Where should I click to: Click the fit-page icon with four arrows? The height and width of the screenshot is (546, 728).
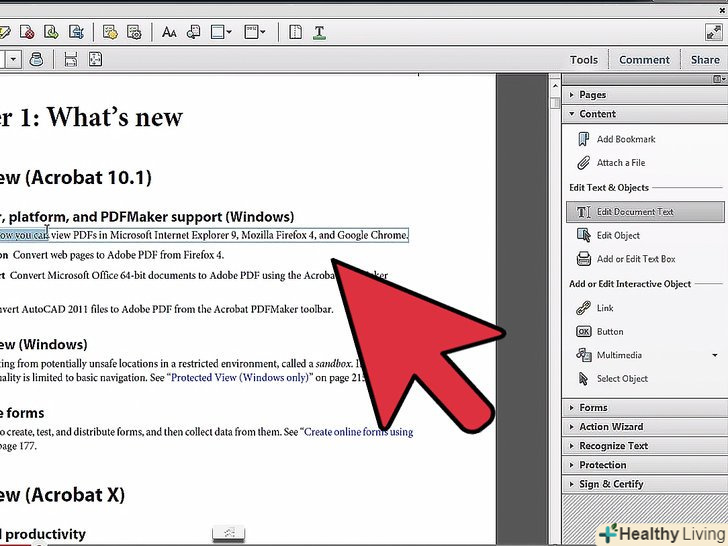click(95, 59)
